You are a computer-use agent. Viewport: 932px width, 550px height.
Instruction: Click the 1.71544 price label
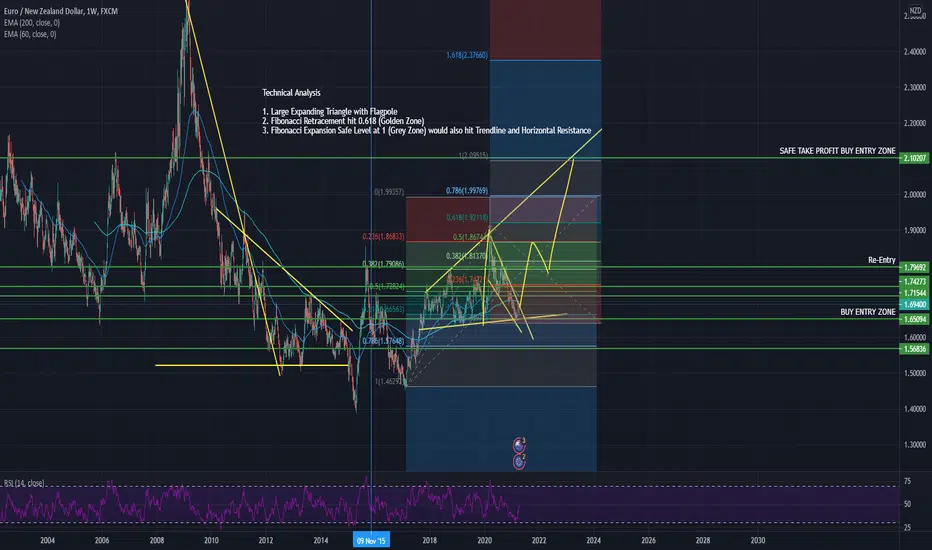914,293
